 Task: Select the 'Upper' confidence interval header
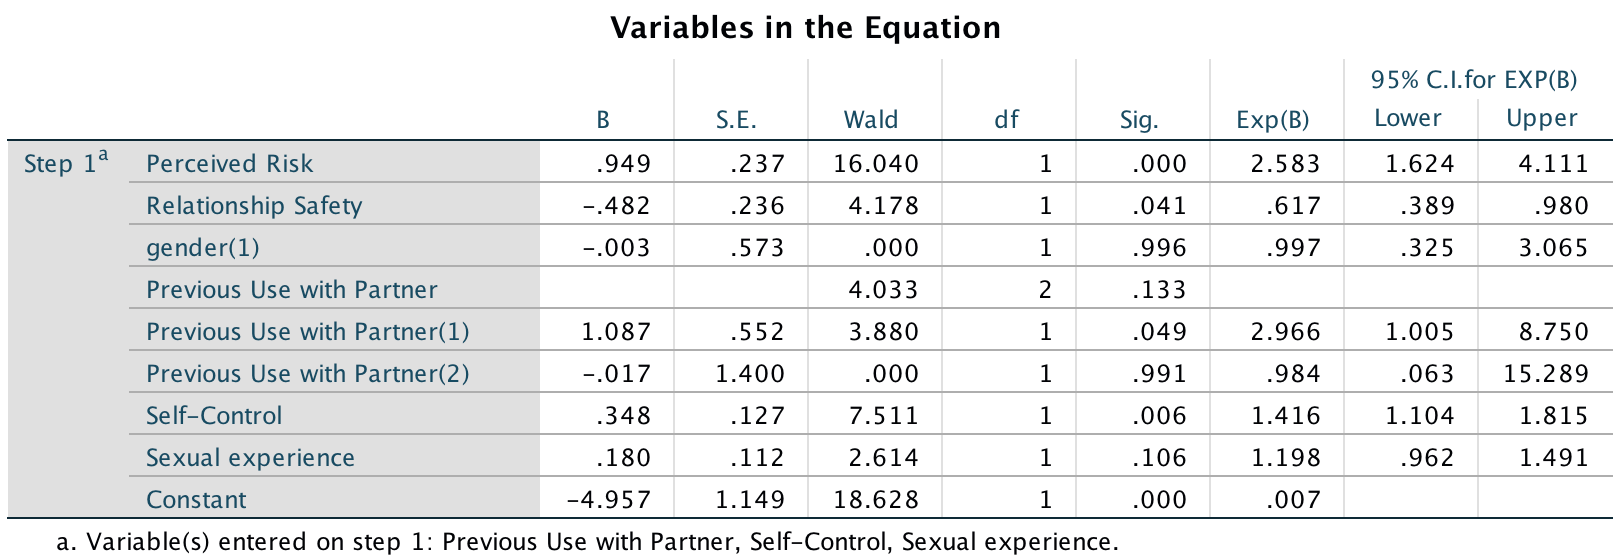click(1541, 118)
